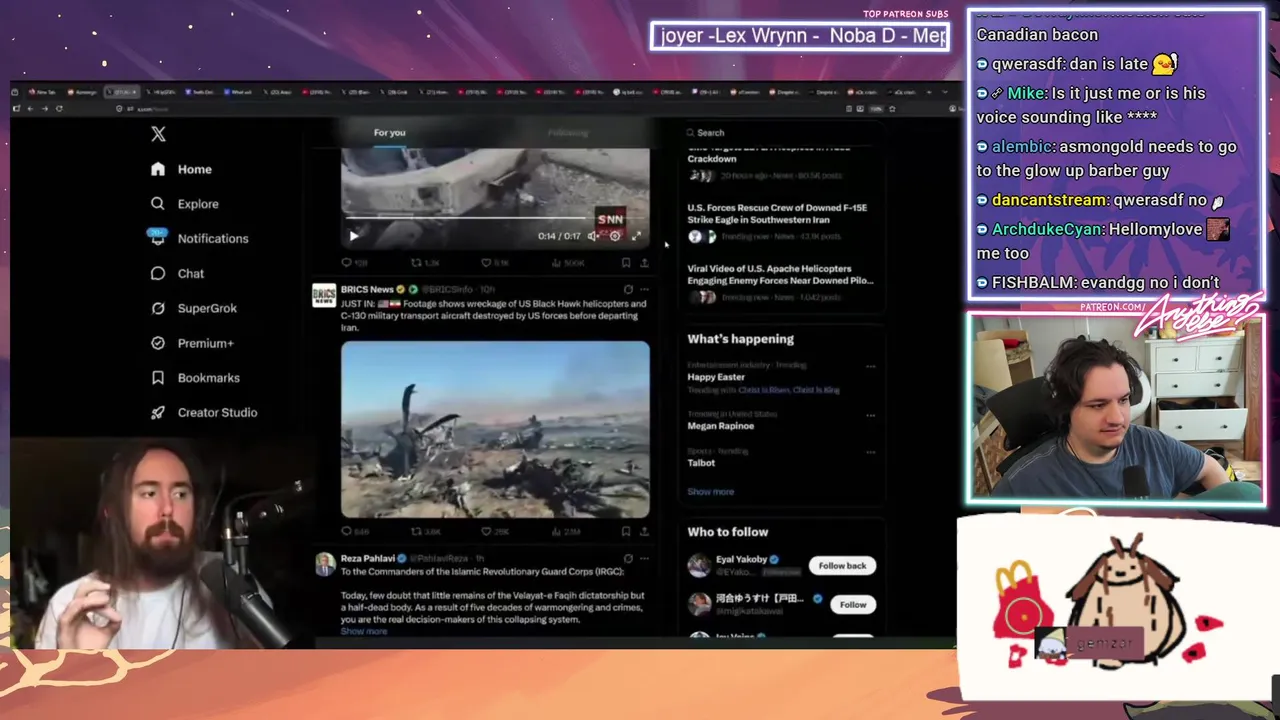Reload the browser page

(x=59, y=108)
